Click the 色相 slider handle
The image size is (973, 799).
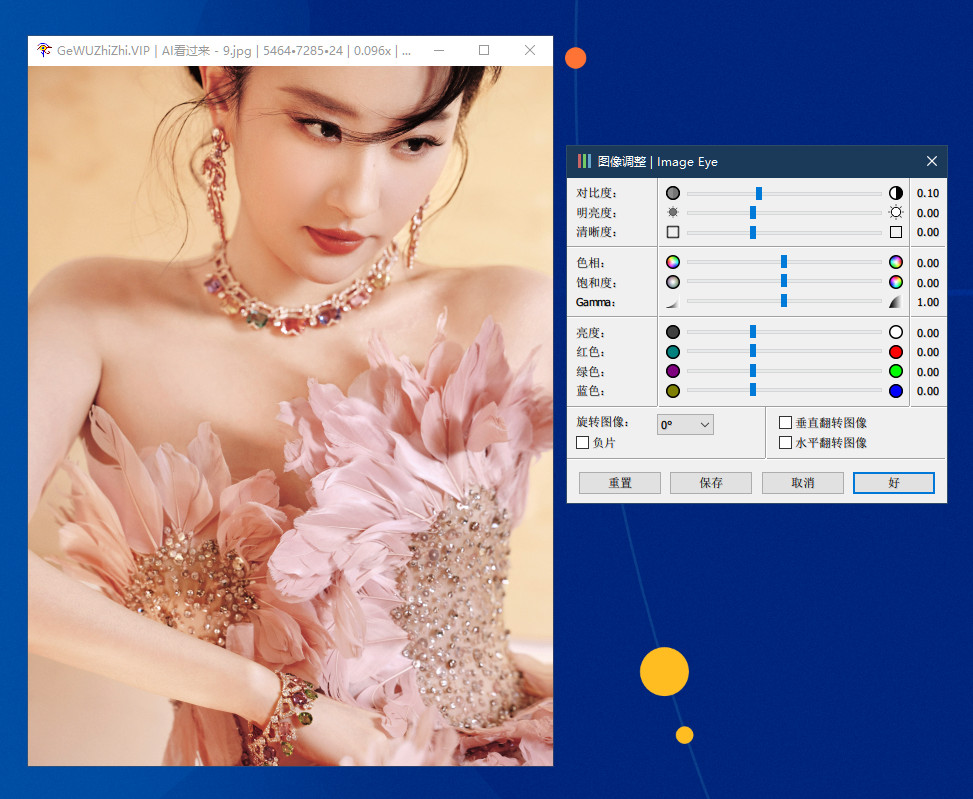click(784, 261)
